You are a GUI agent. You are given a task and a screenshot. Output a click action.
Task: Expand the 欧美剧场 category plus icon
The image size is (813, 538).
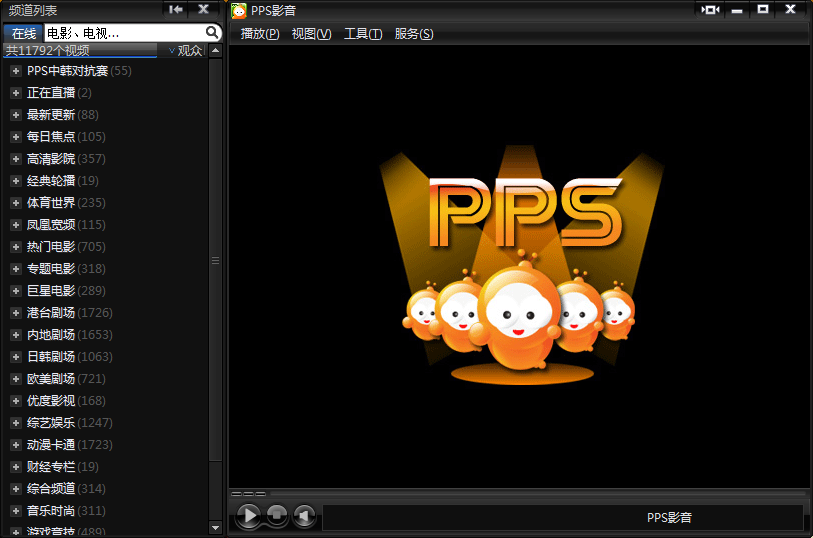pos(16,379)
